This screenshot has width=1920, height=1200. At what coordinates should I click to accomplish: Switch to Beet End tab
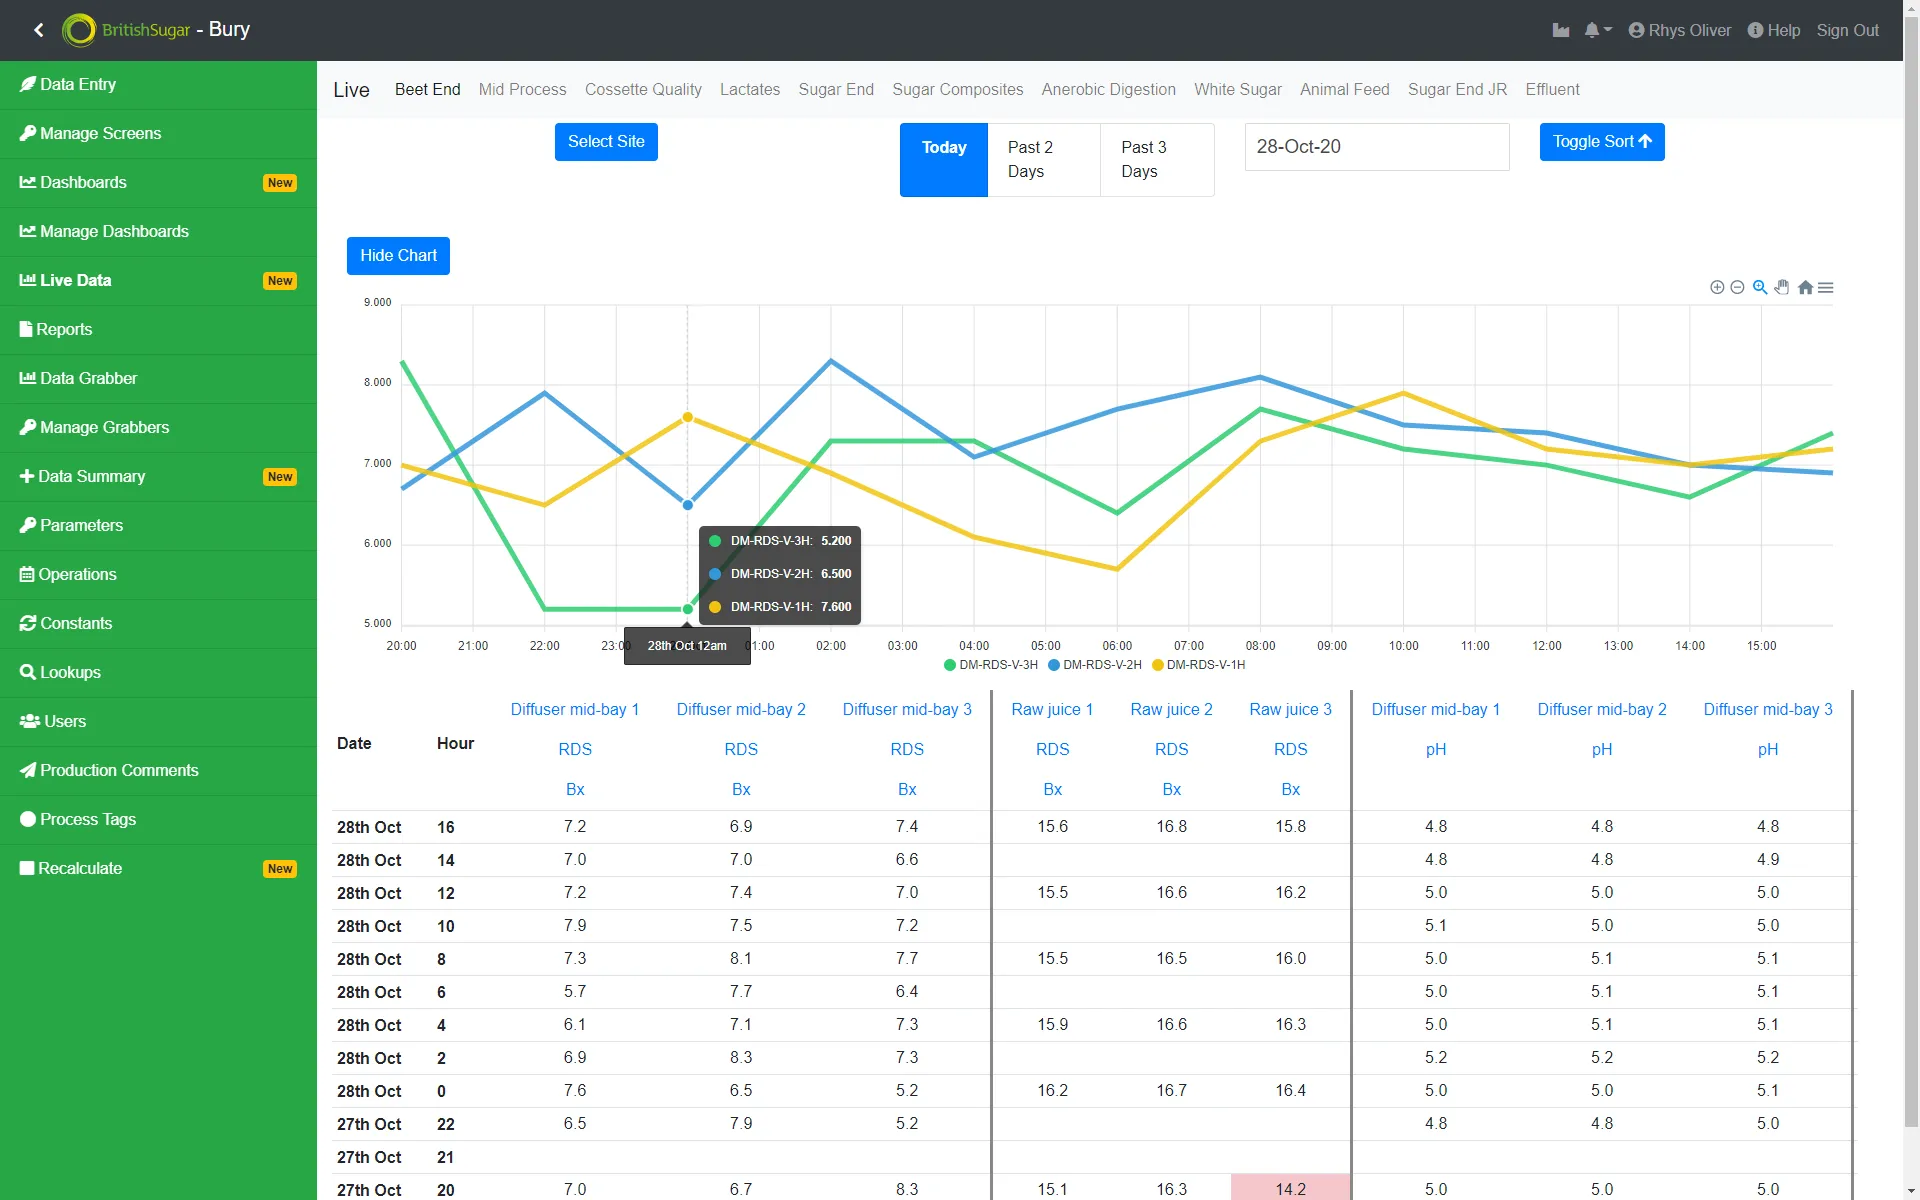(427, 90)
